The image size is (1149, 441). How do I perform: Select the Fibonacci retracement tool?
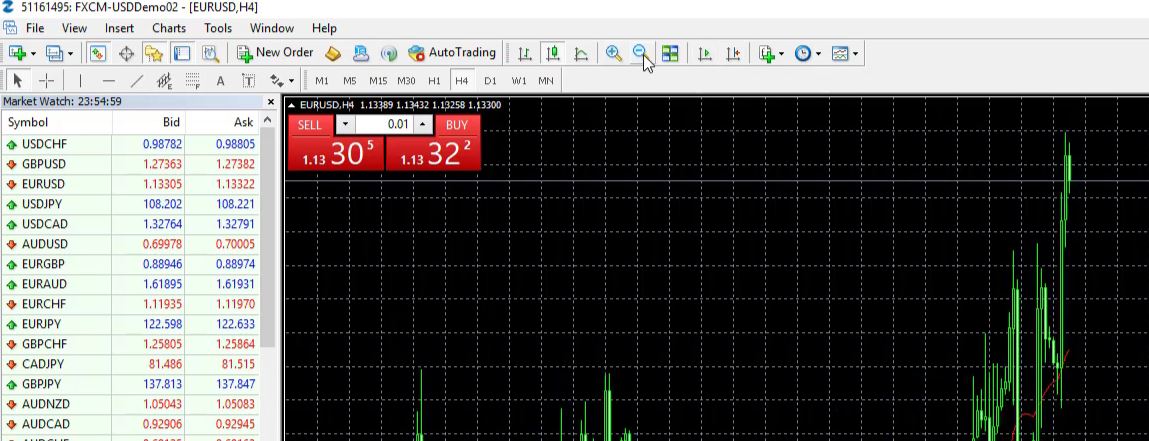[x=192, y=81]
